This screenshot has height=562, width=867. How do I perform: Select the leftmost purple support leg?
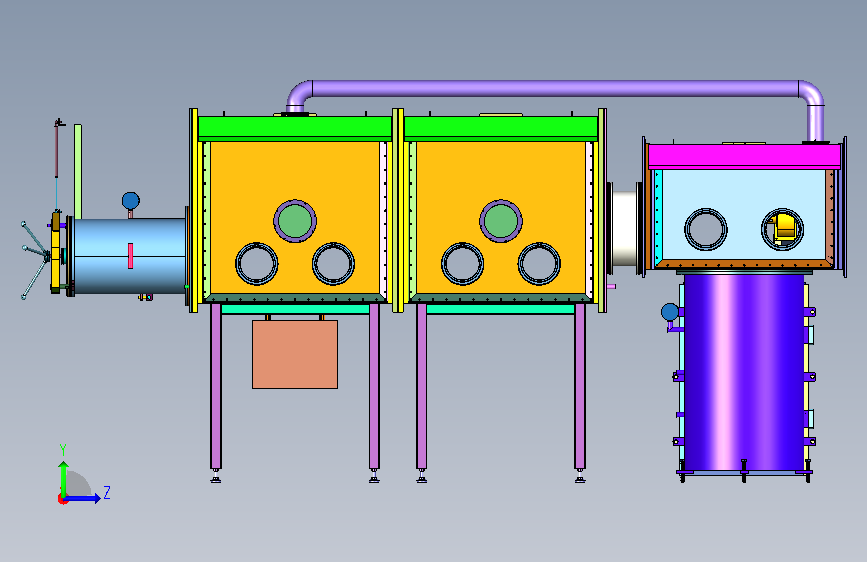(x=216, y=386)
